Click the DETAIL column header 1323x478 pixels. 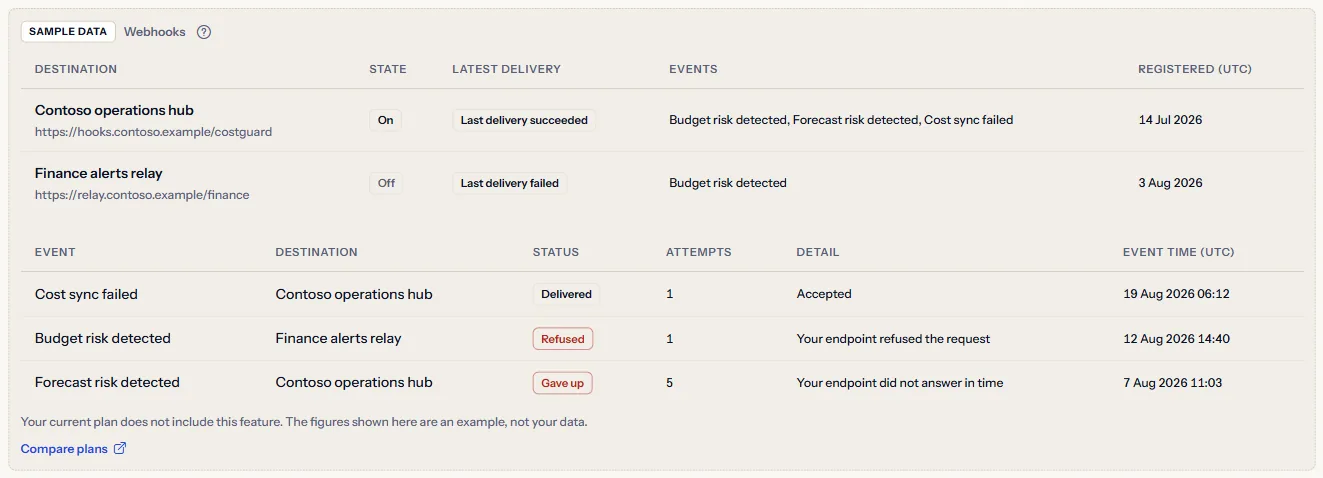(x=818, y=252)
